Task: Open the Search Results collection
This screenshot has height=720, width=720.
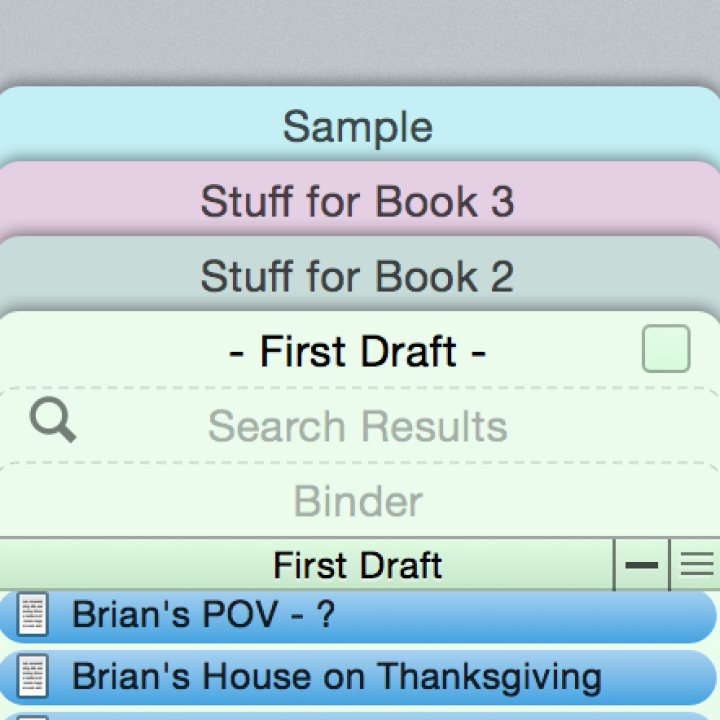Action: click(357, 427)
